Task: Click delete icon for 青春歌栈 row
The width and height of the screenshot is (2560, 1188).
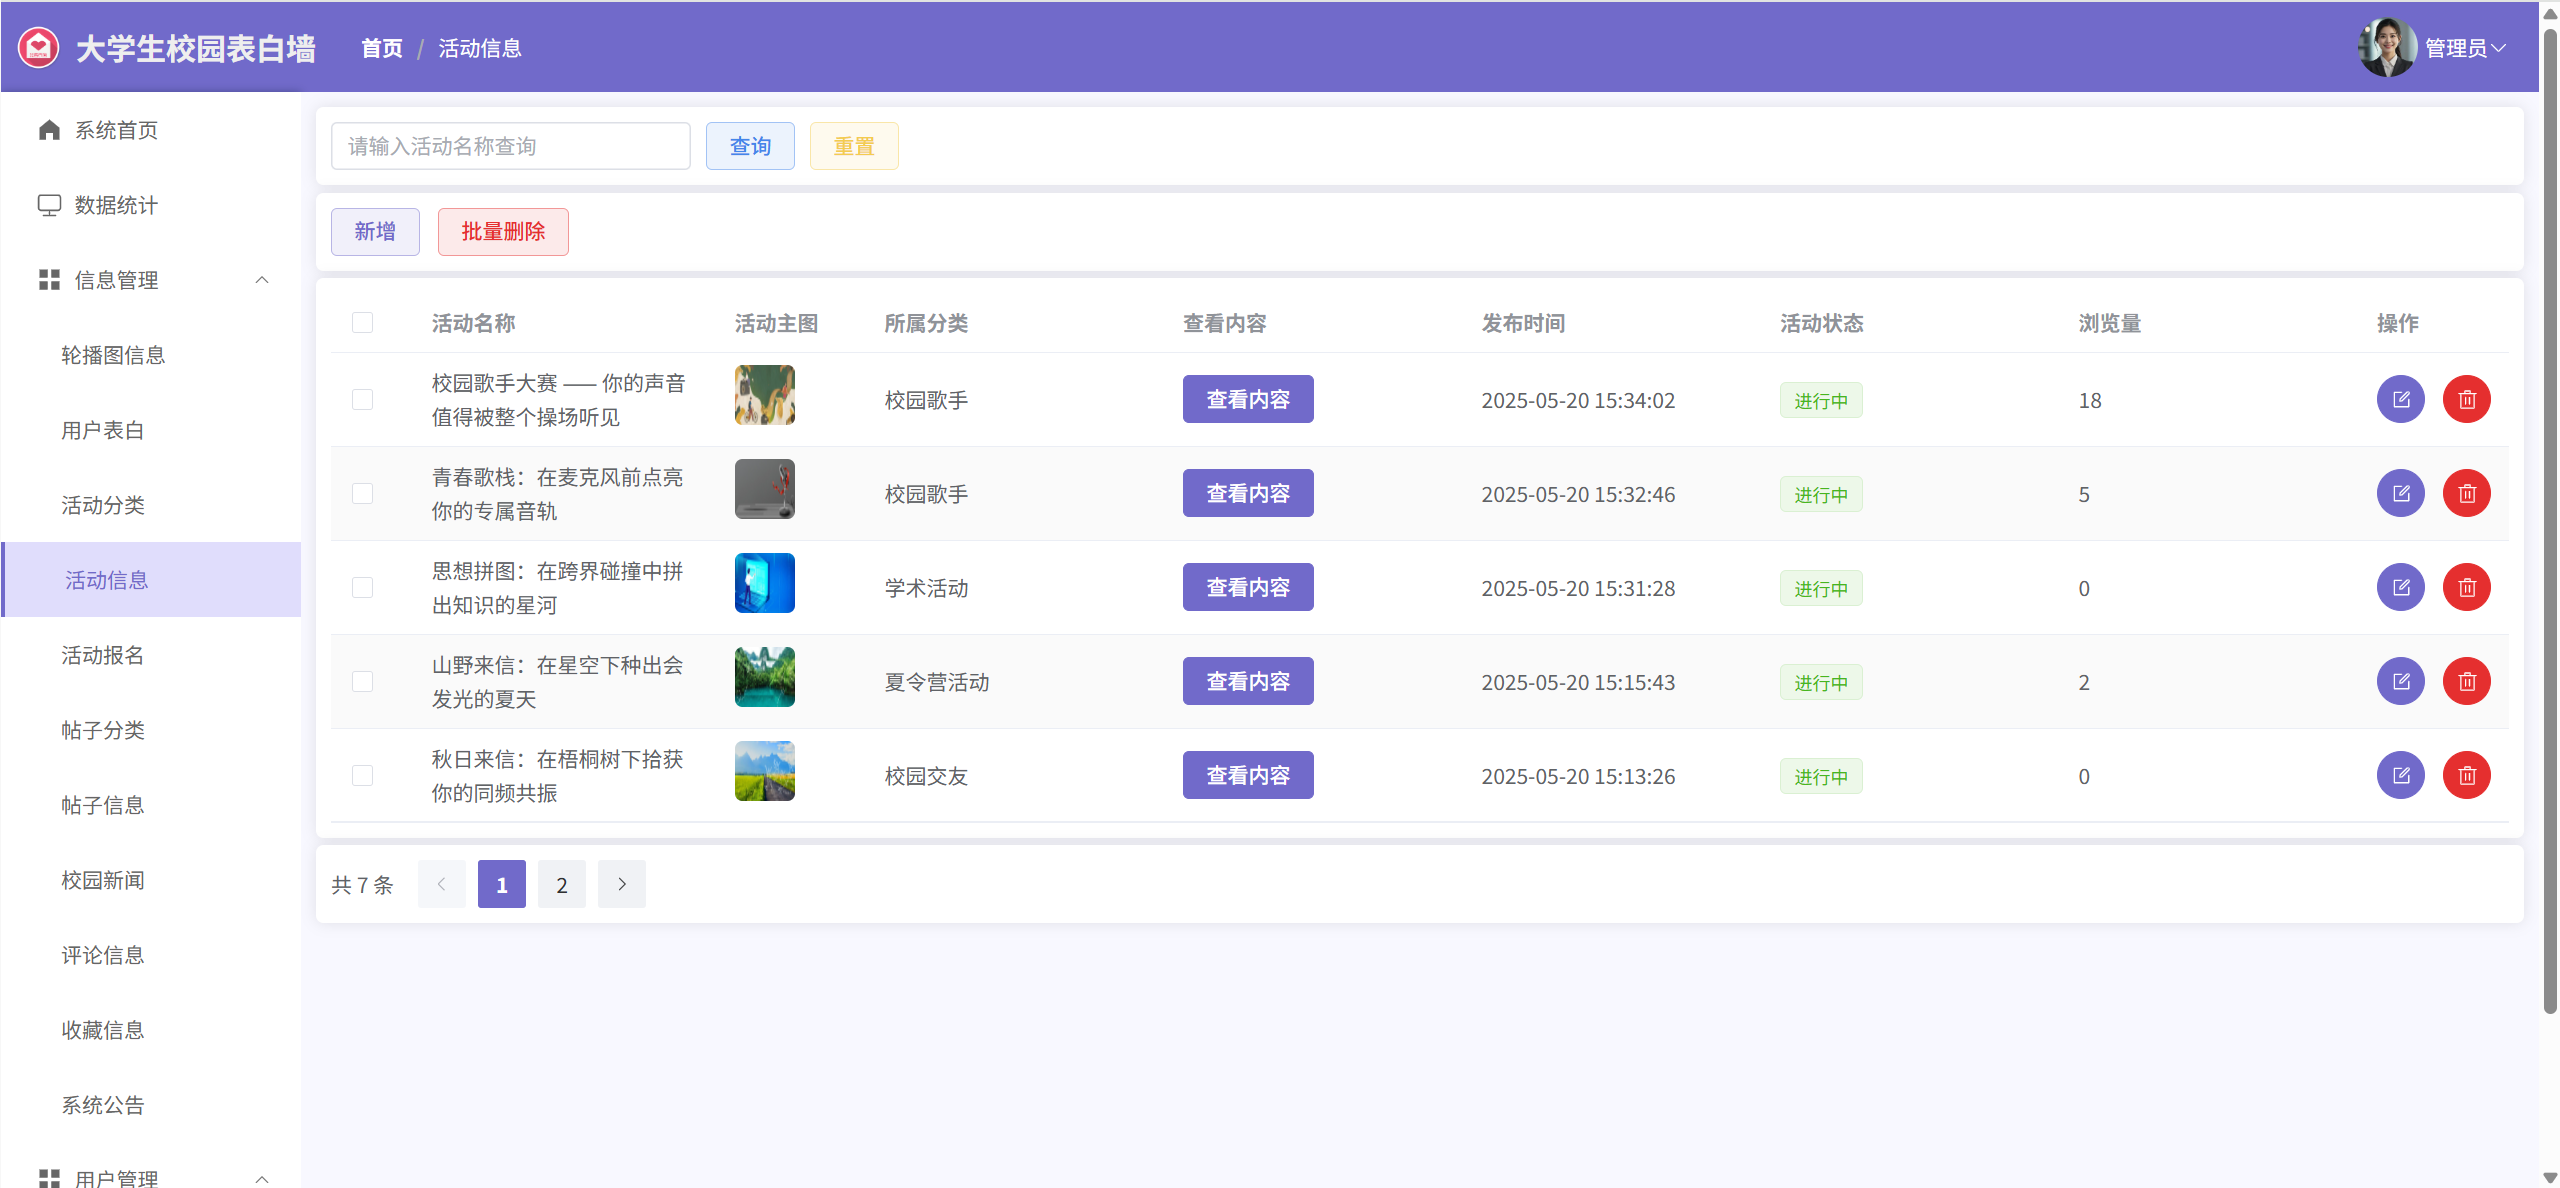Action: [2466, 493]
